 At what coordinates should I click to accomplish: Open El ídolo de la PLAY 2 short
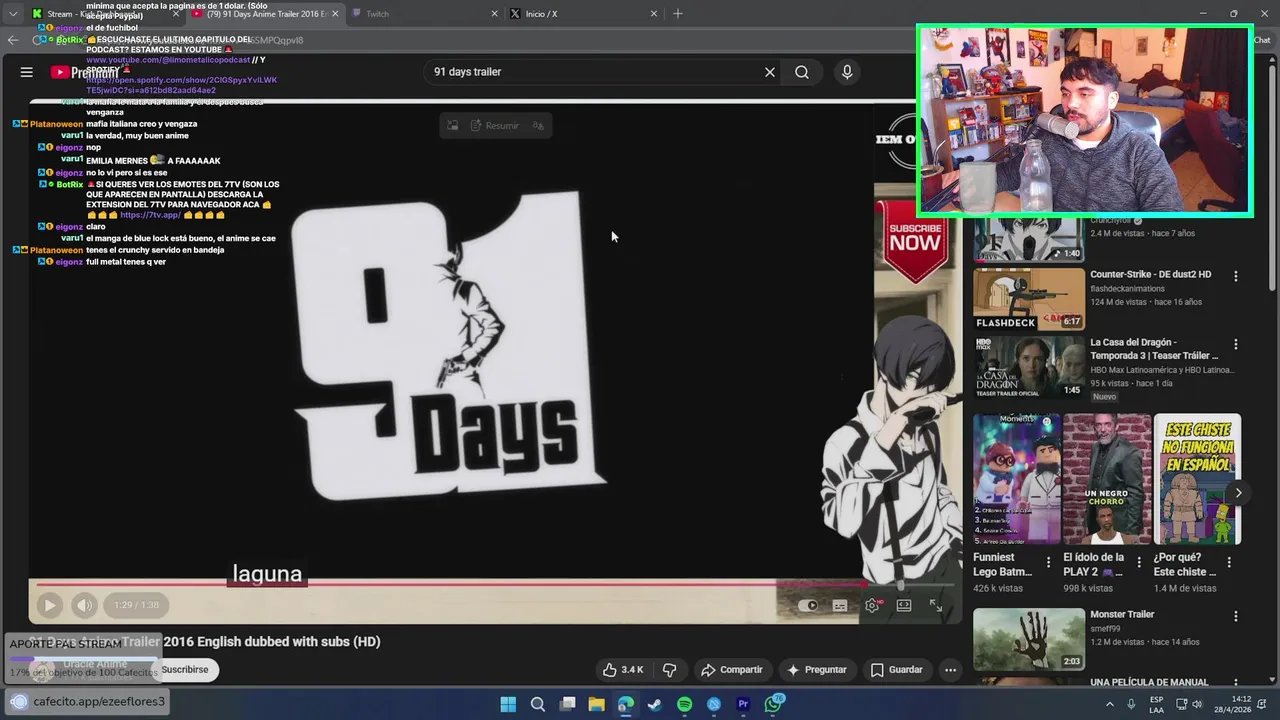click(x=1107, y=479)
